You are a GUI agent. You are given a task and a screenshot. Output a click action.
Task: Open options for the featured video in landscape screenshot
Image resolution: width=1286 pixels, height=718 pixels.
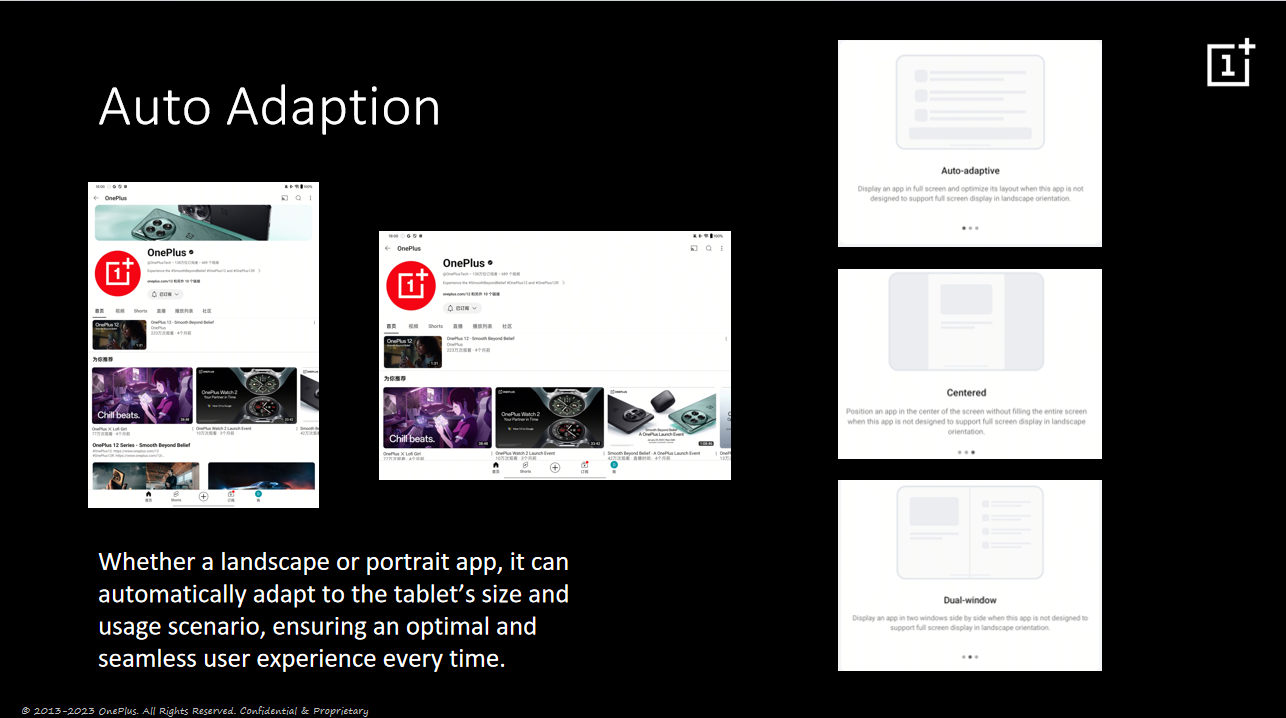pos(726,340)
